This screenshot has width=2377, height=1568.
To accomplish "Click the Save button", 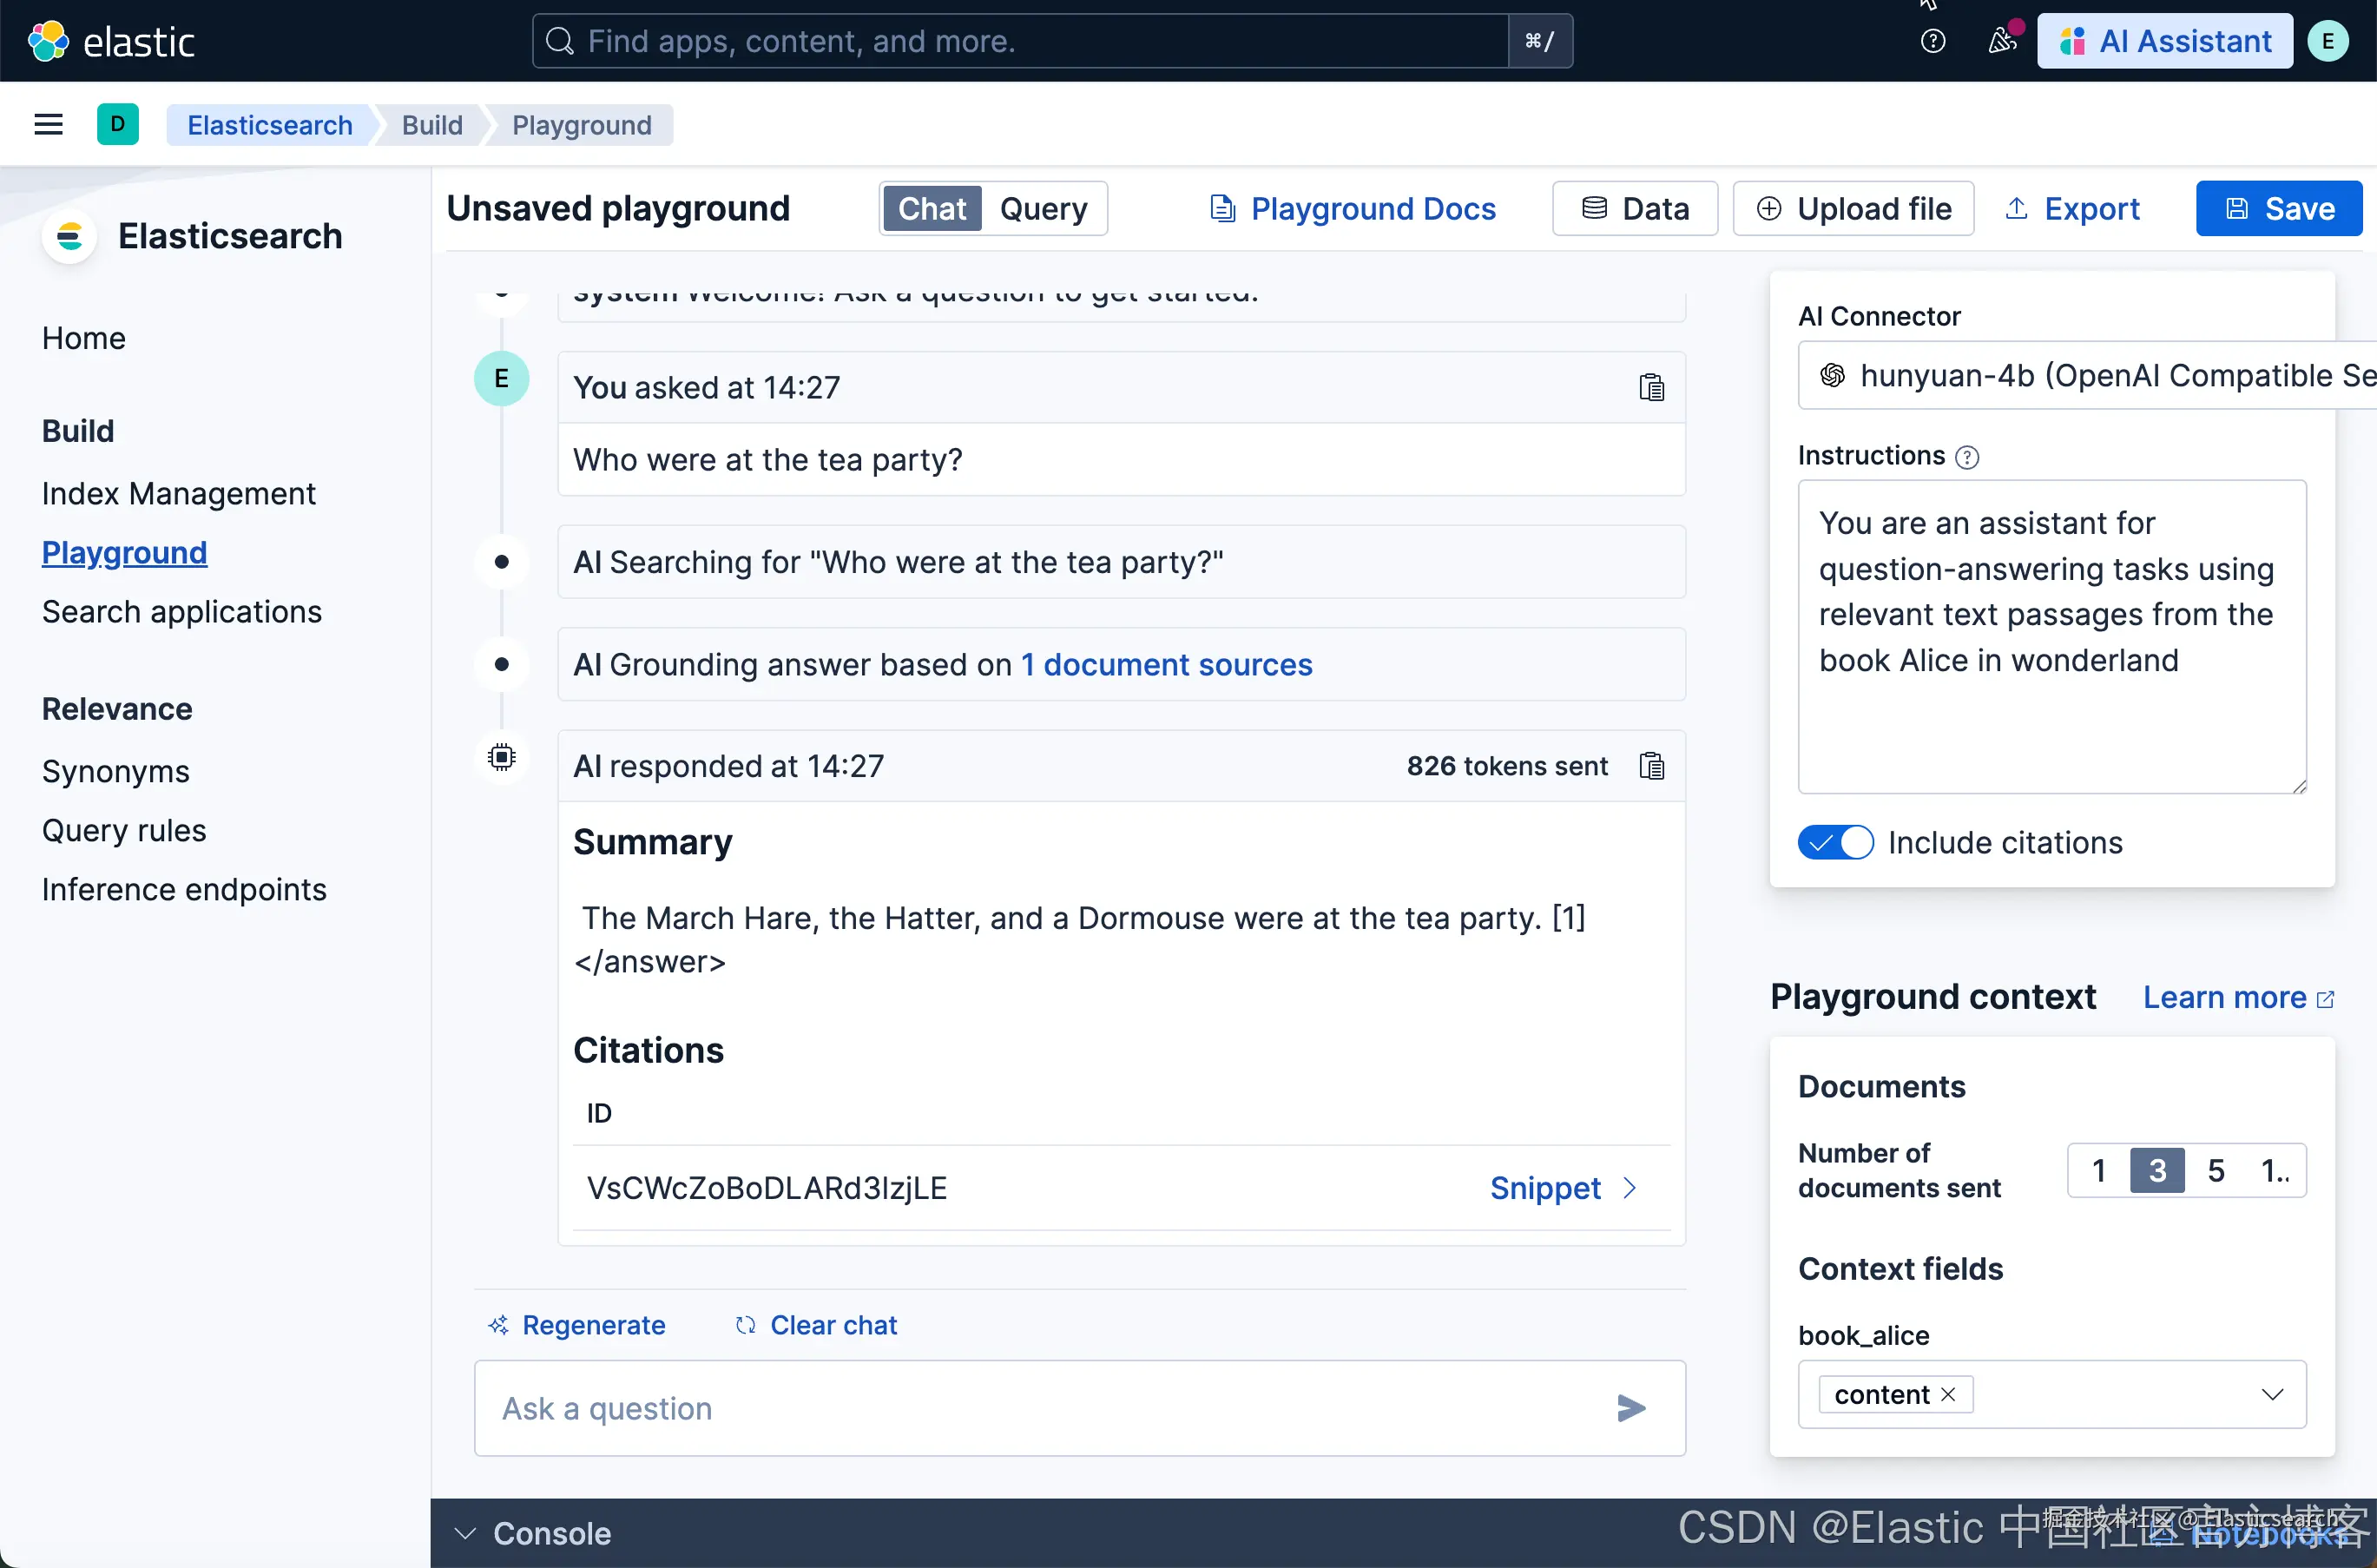I will [x=2279, y=208].
